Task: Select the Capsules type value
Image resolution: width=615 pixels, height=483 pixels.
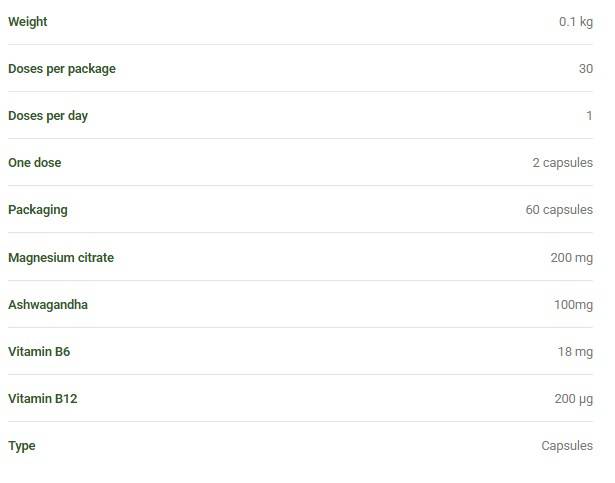Action: 567,446
